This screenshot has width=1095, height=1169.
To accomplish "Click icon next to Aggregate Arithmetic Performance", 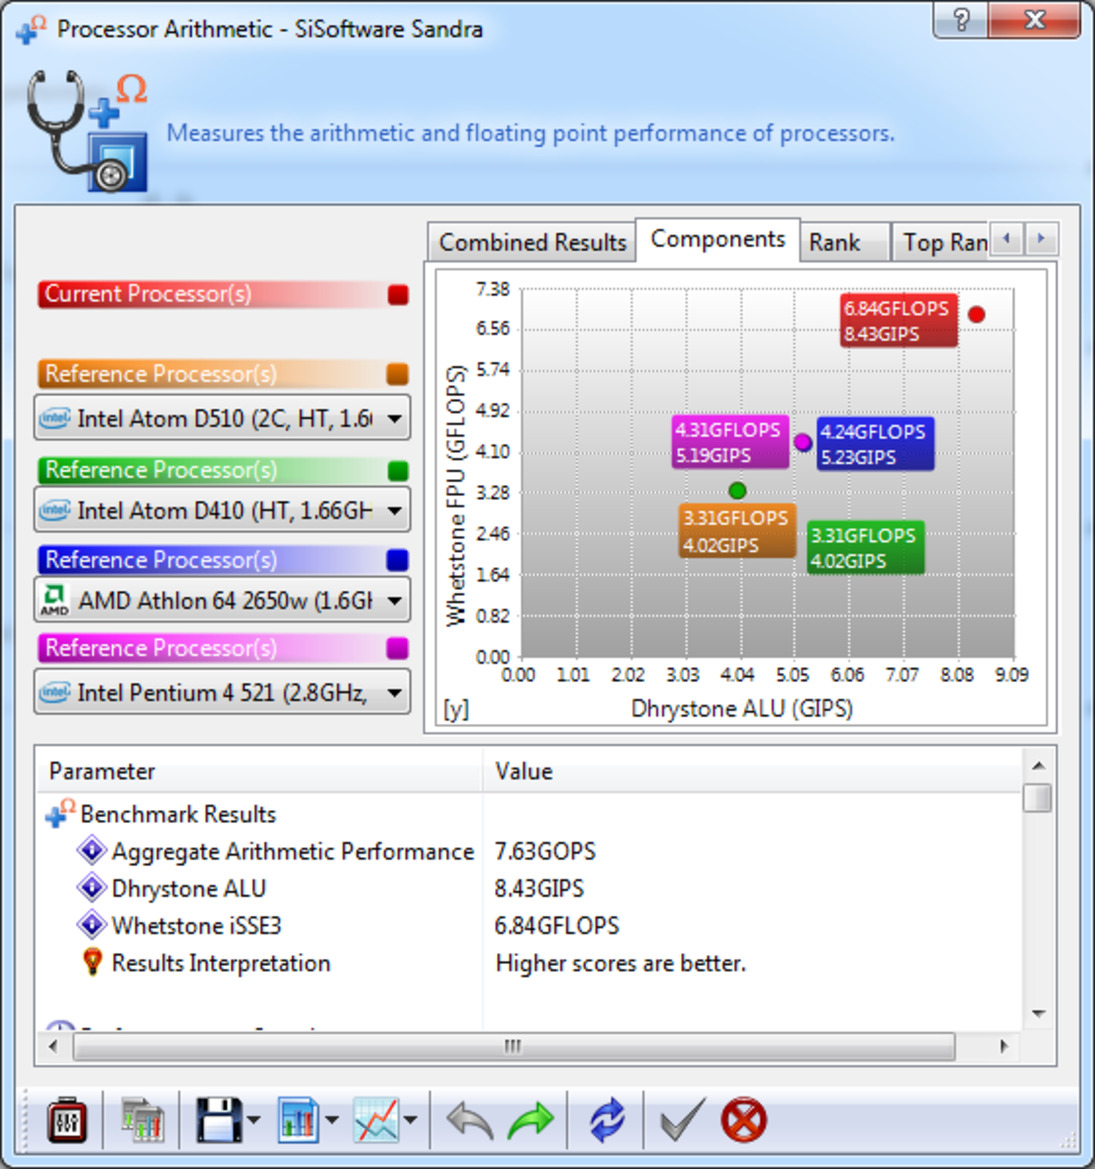I will pyautogui.click(x=92, y=851).
